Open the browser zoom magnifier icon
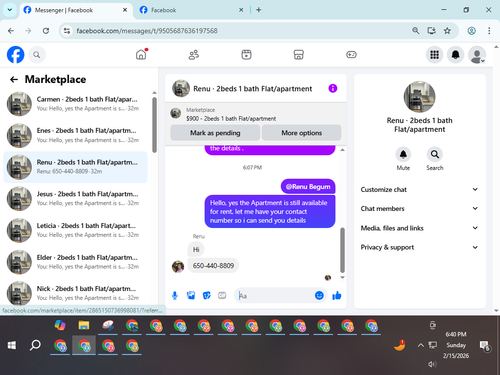 click(x=416, y=31)
